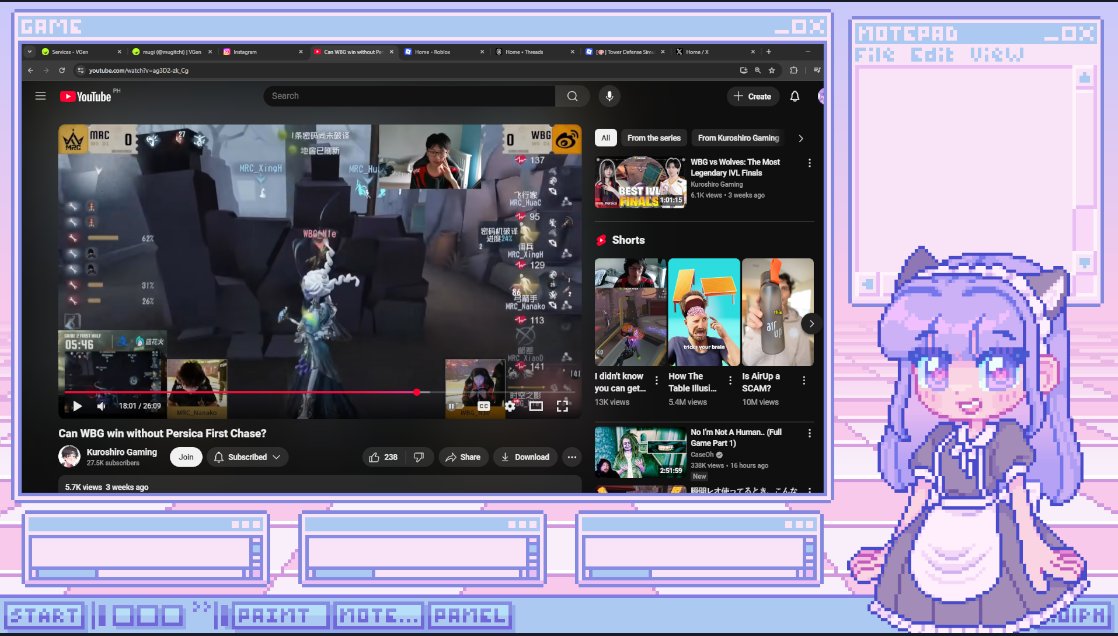Open 'No I'm Not A Human' video title
The width and height of the screenshot is (1118, 636).
[x=736, y=438]
